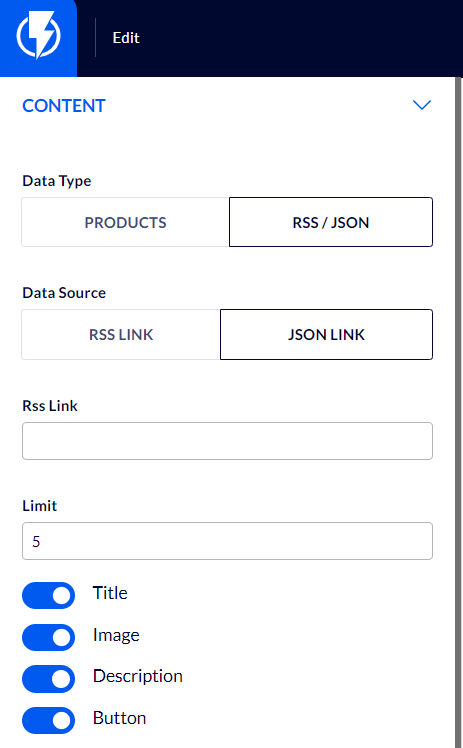Viewport: 463px width, 748px height.
Task: Click the Title label text
Action: [110, 593]
